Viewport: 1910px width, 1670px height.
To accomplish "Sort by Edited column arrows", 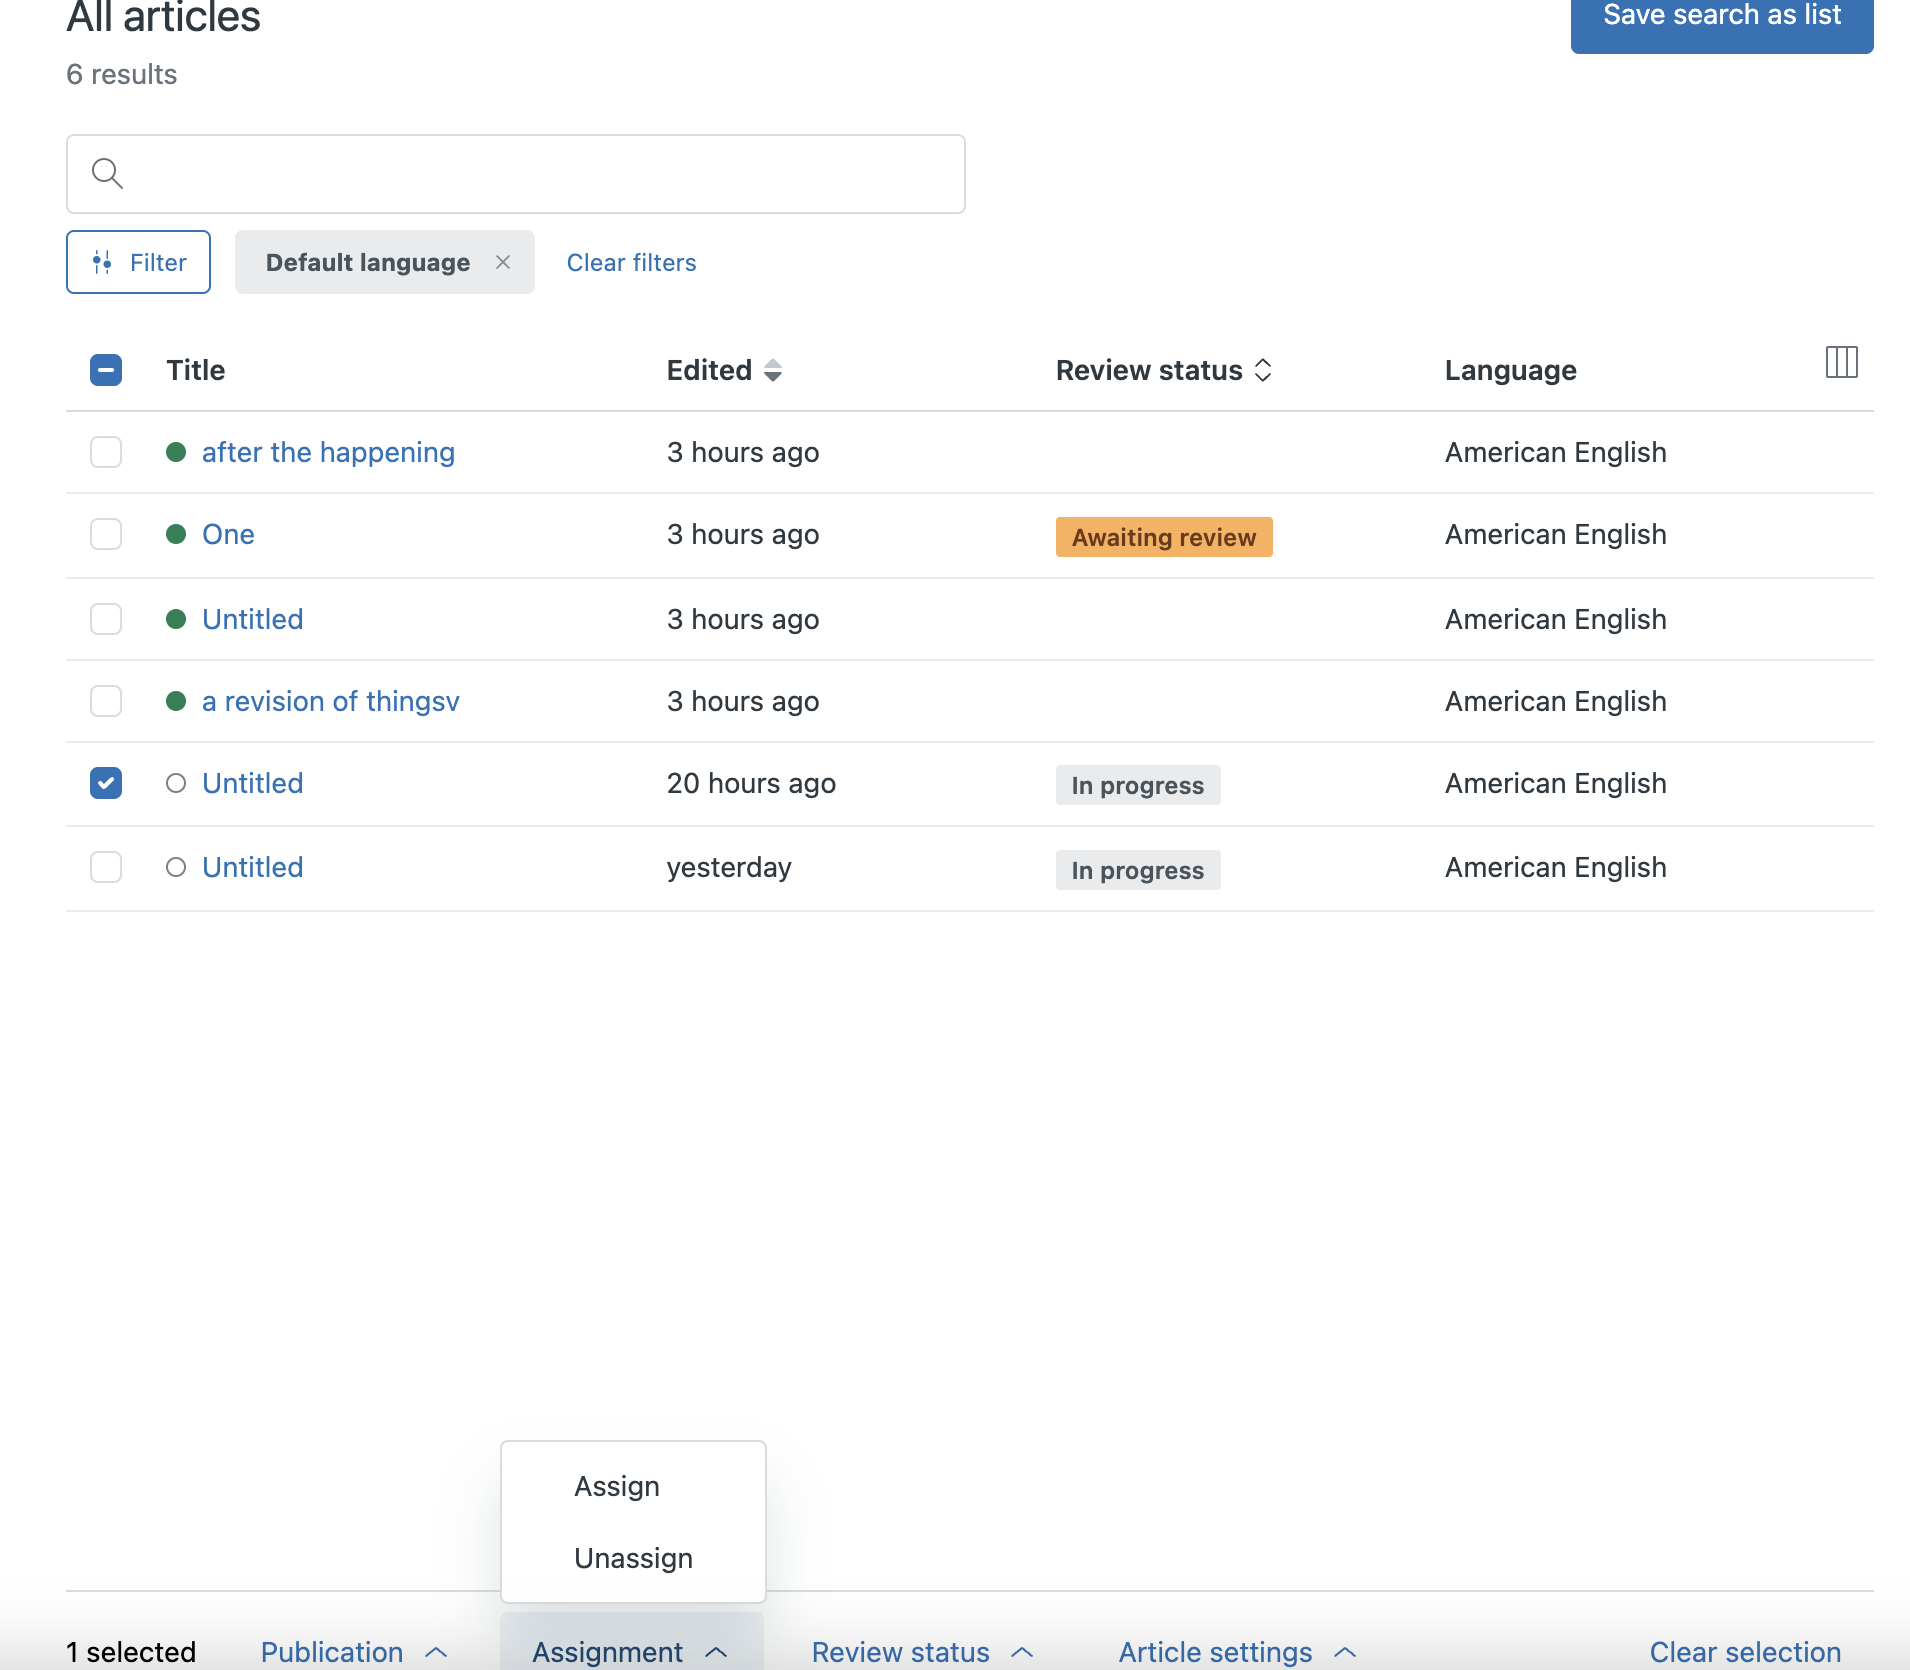I will click(773, 370).
